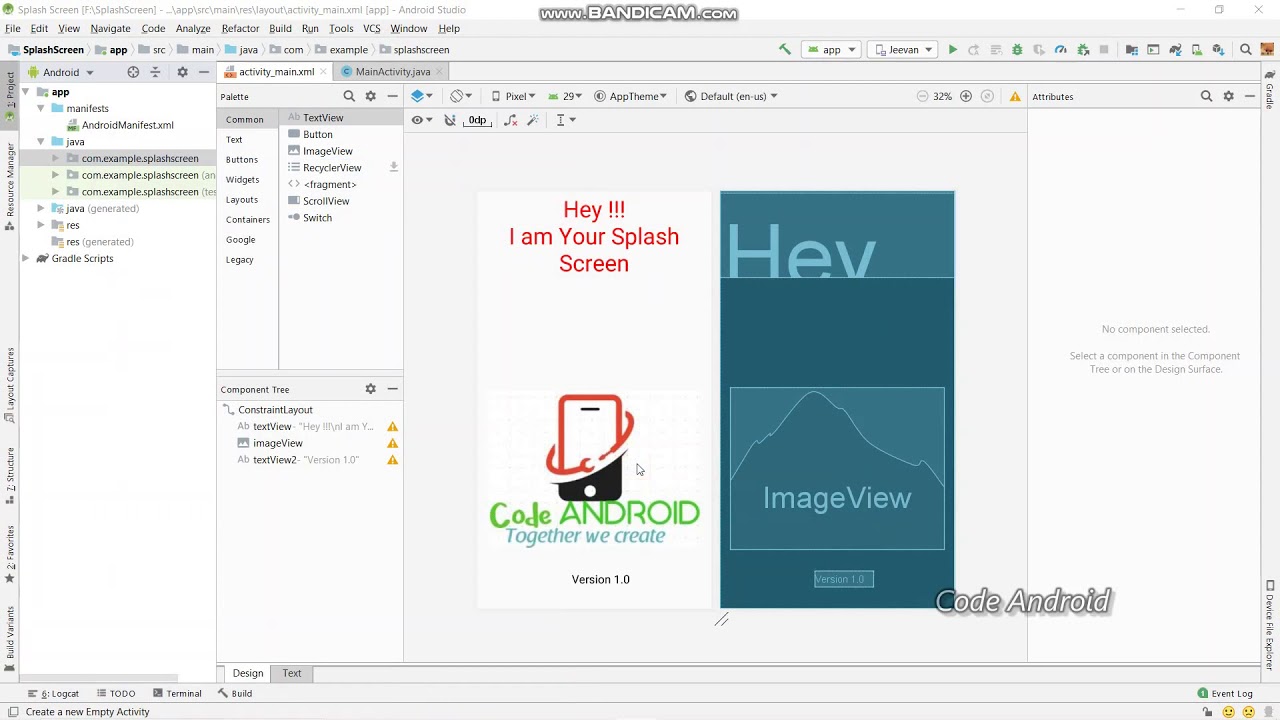
Task: Run the app with green play icon
Action: [x=953, y=49]
